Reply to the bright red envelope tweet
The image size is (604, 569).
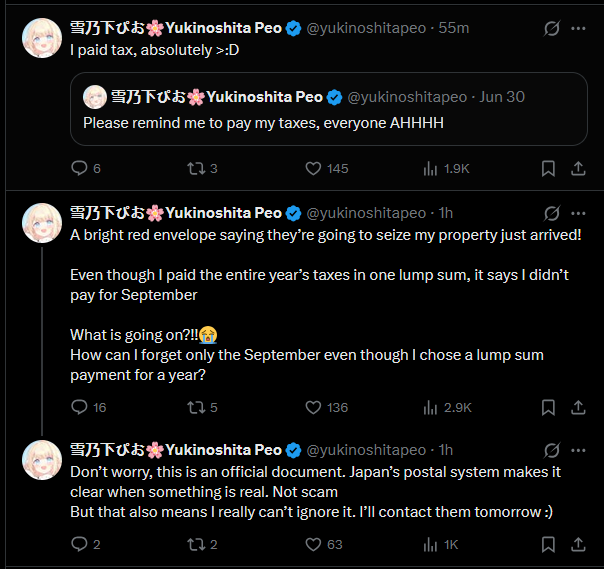[80, 407]
